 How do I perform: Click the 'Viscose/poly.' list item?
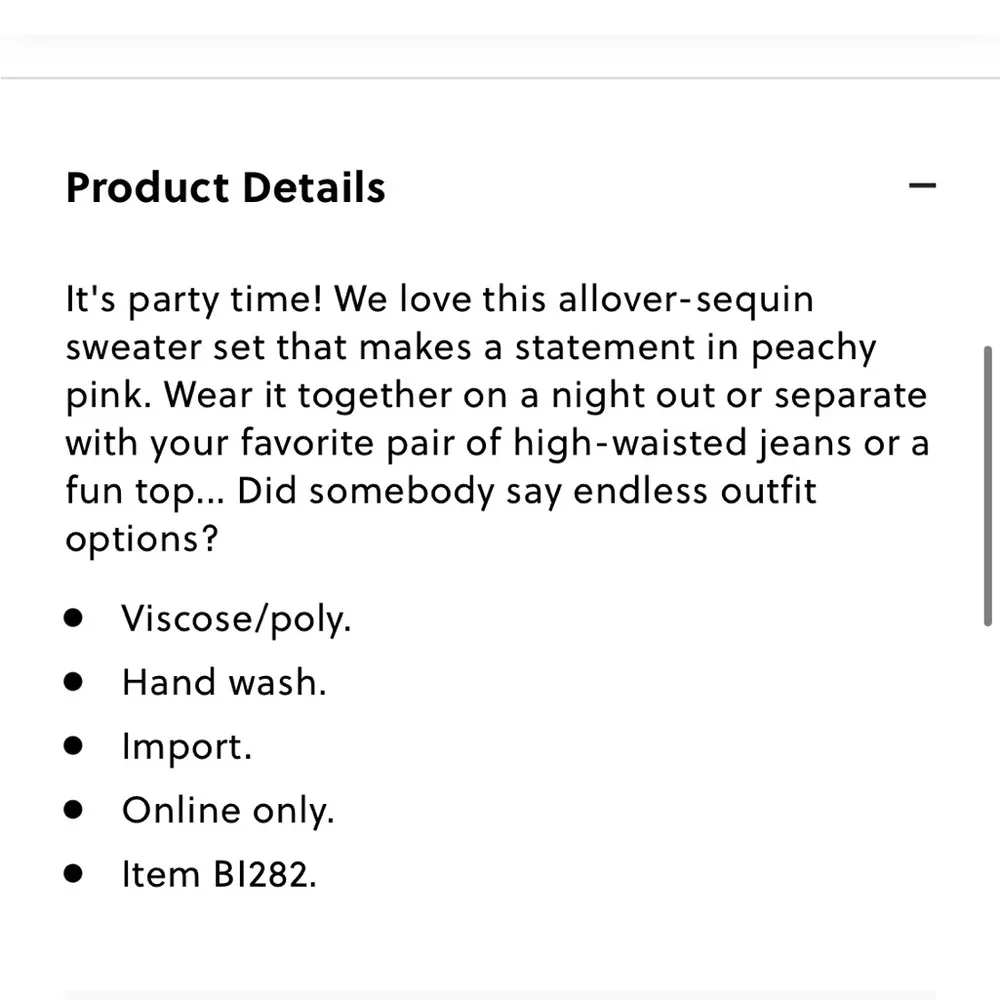click(x=236, y=619)
